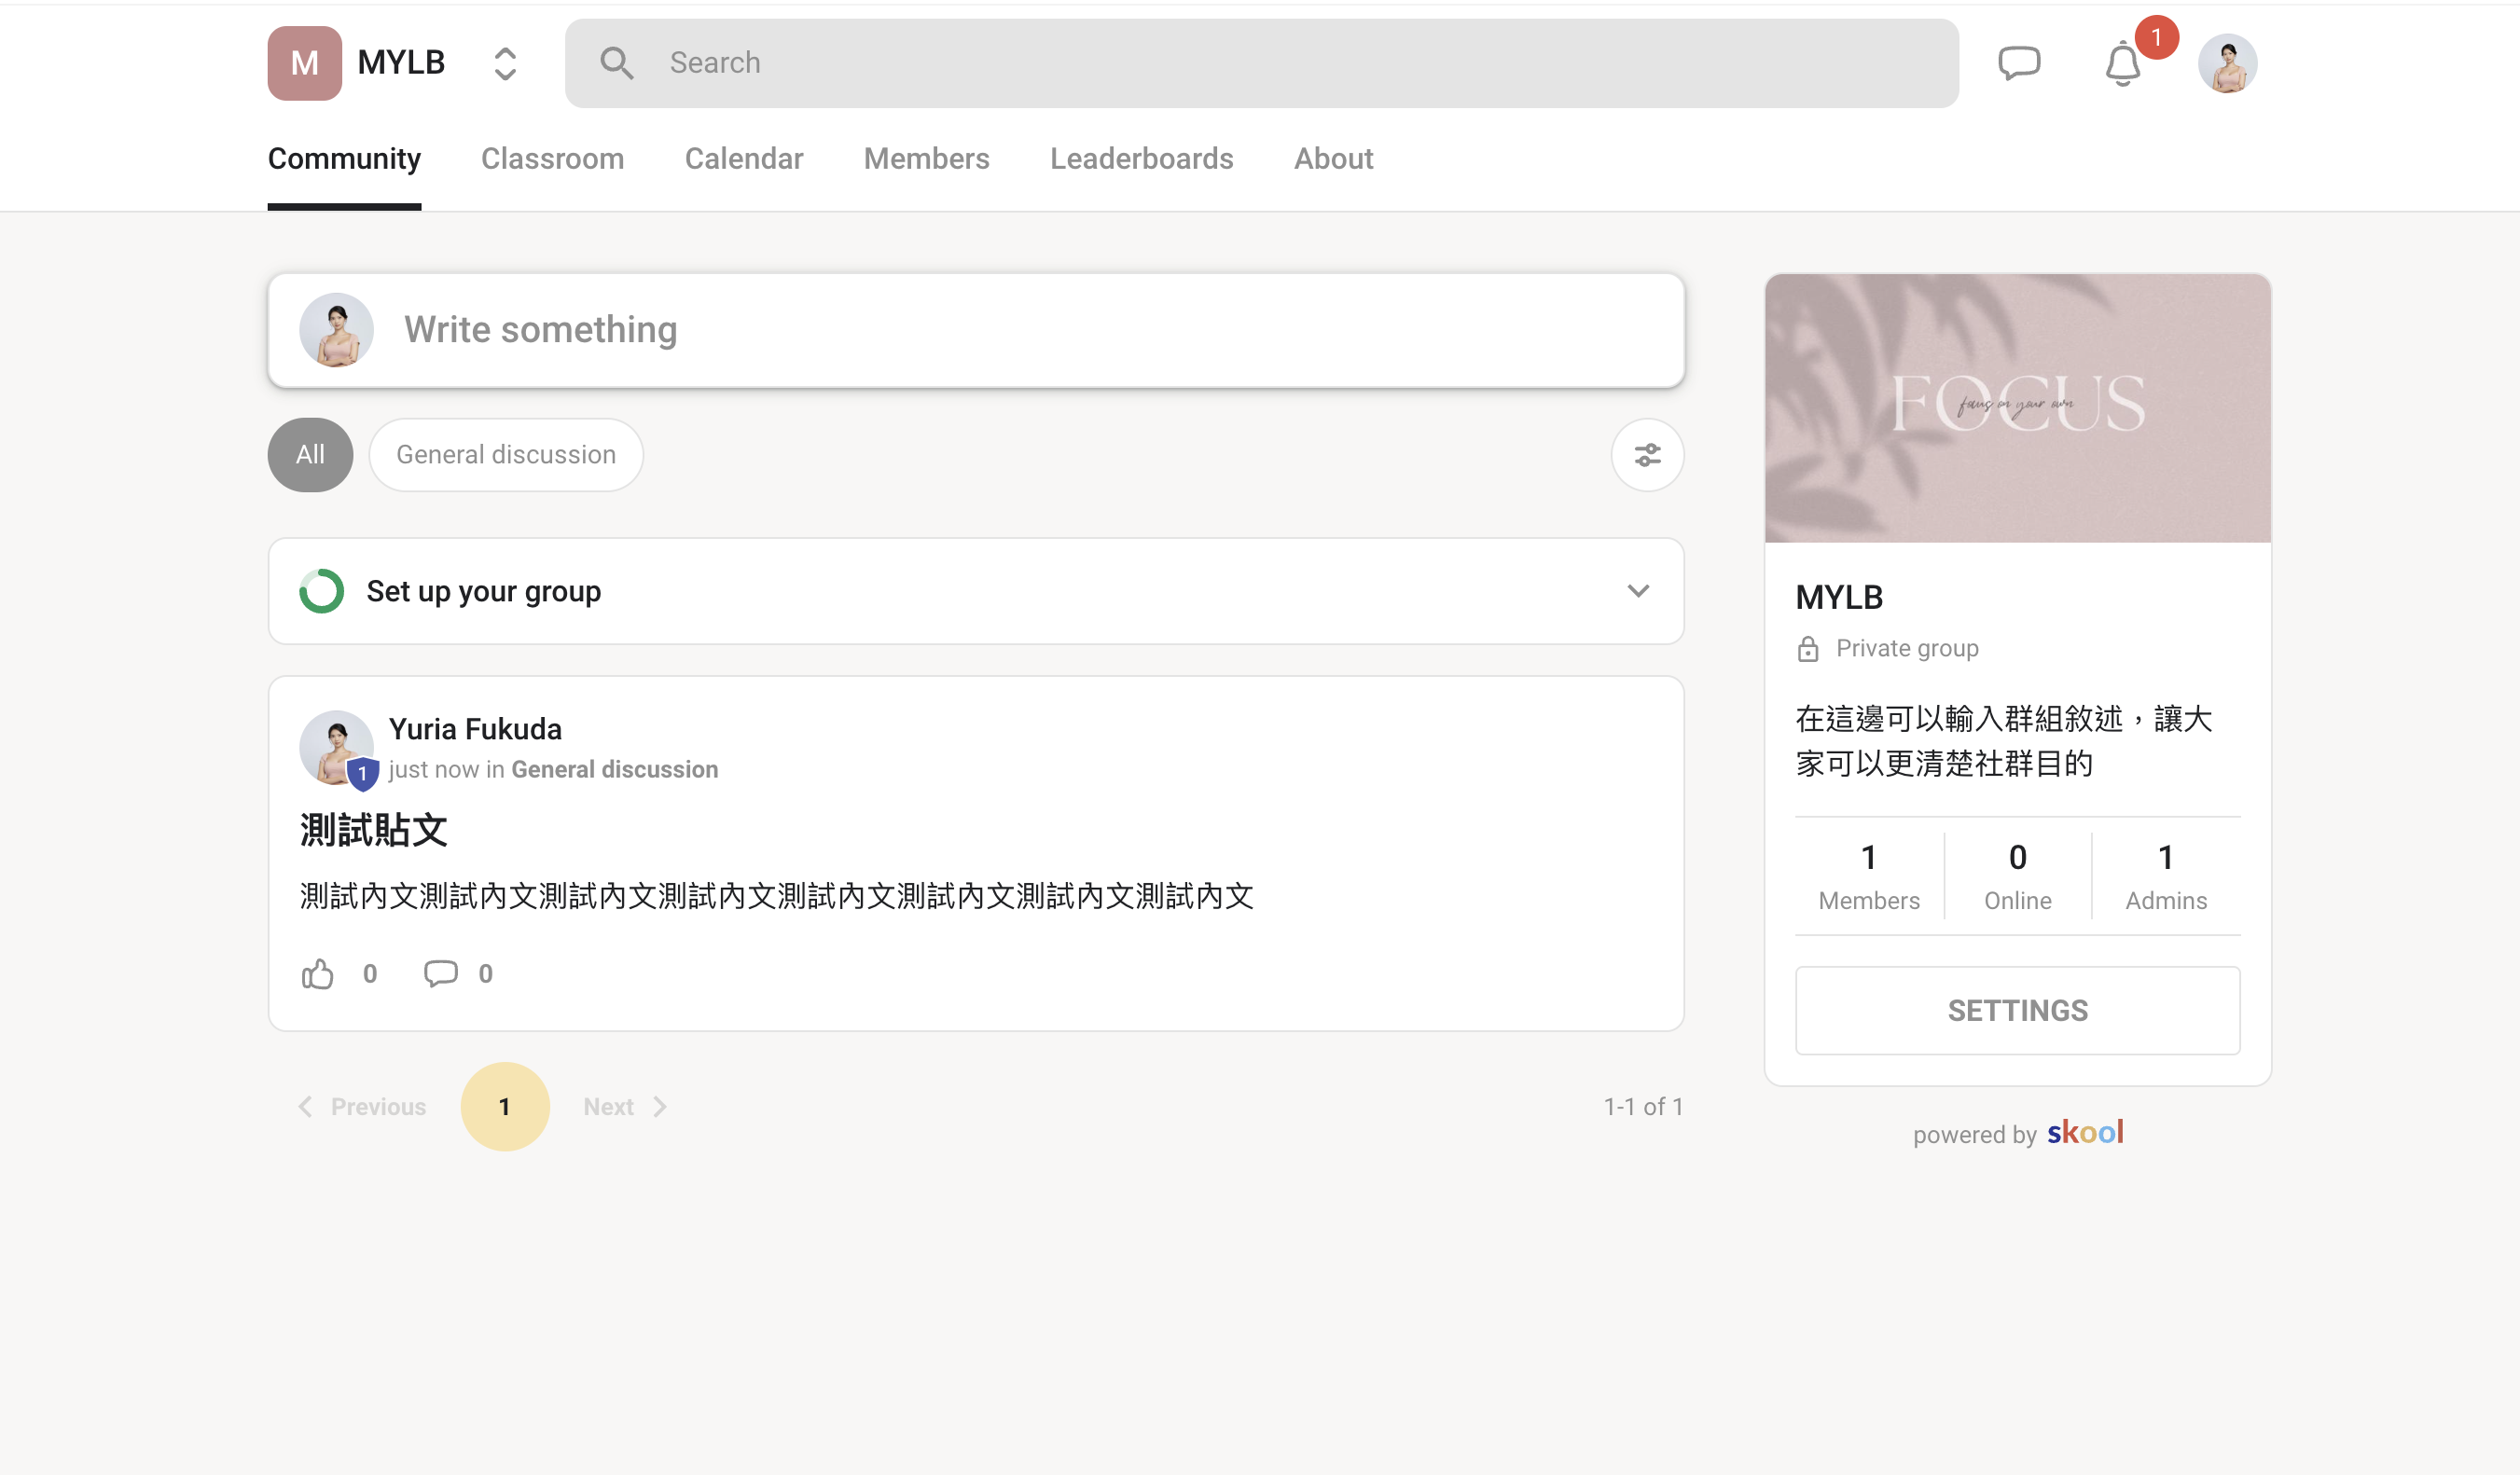Click the level 1 badge on avatar

(x=362, y=774)
